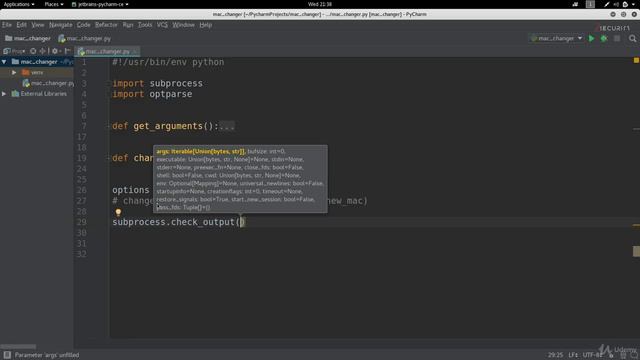640x360 pixels.
Task: Unfold the get_arguments function body
Action: click(x=227, y=126)
